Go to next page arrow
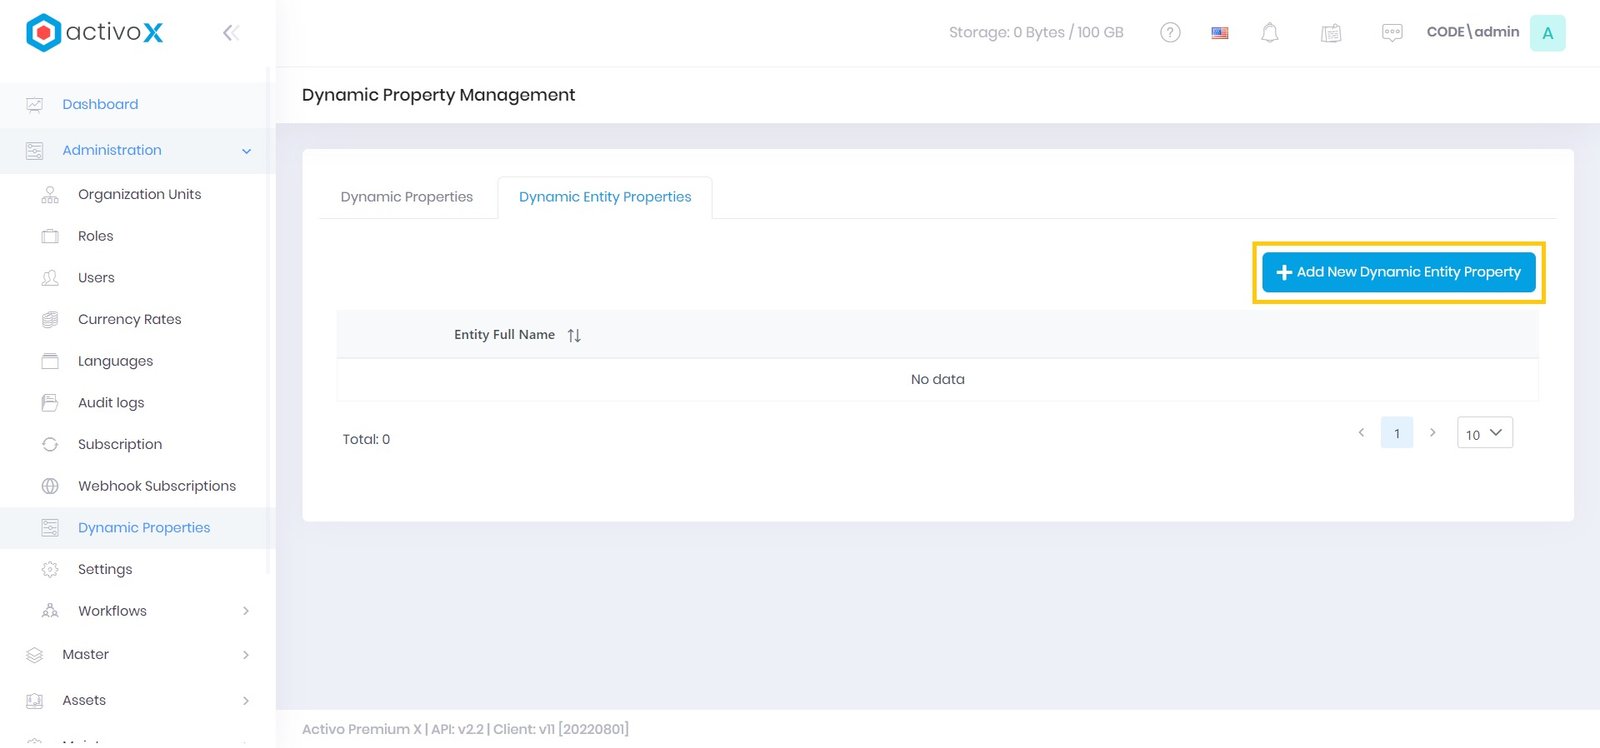This screenshot has width=1600, height=748. click(x=1432, y=433)
